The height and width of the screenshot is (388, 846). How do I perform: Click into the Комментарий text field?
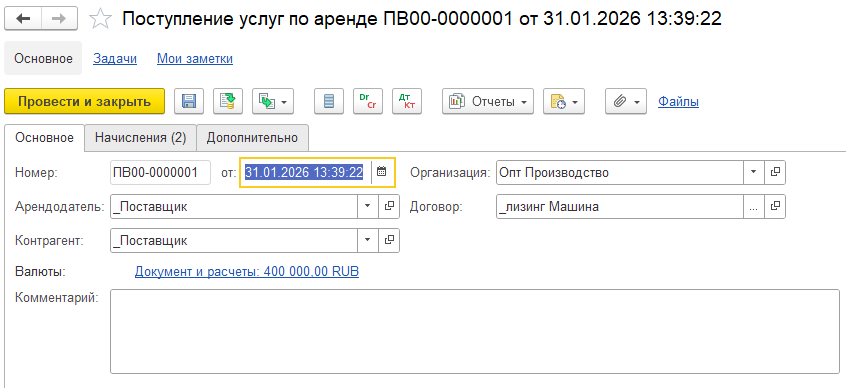click(x=475, y=331)
